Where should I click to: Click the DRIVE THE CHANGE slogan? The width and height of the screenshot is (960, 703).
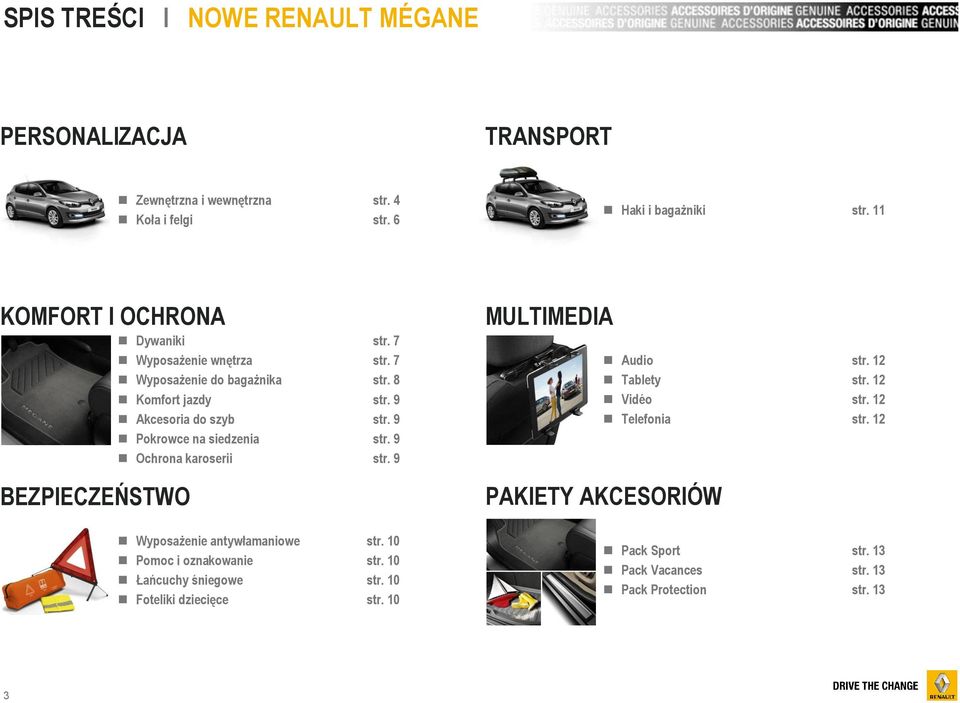pos(875,686)
